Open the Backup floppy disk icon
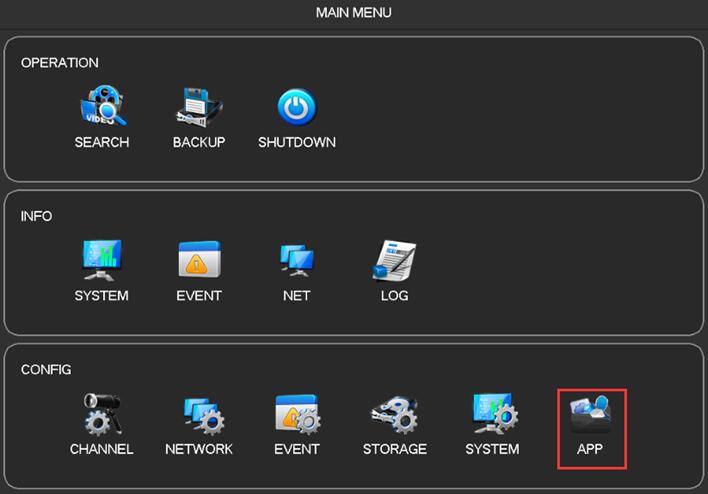The width and height of the screenshot is (708, 494). pyautogui.click(x=199, y=108)
